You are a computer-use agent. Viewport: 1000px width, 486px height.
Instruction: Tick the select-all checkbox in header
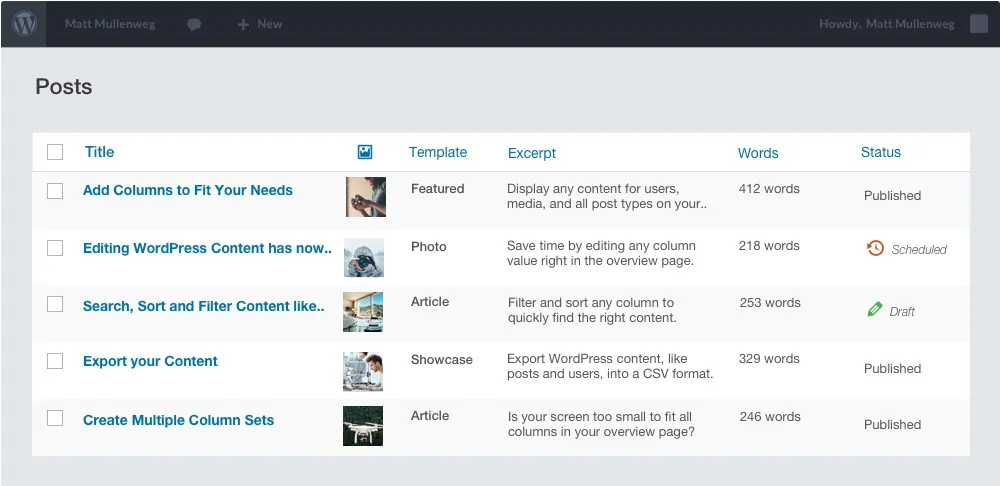click(55, 152)
